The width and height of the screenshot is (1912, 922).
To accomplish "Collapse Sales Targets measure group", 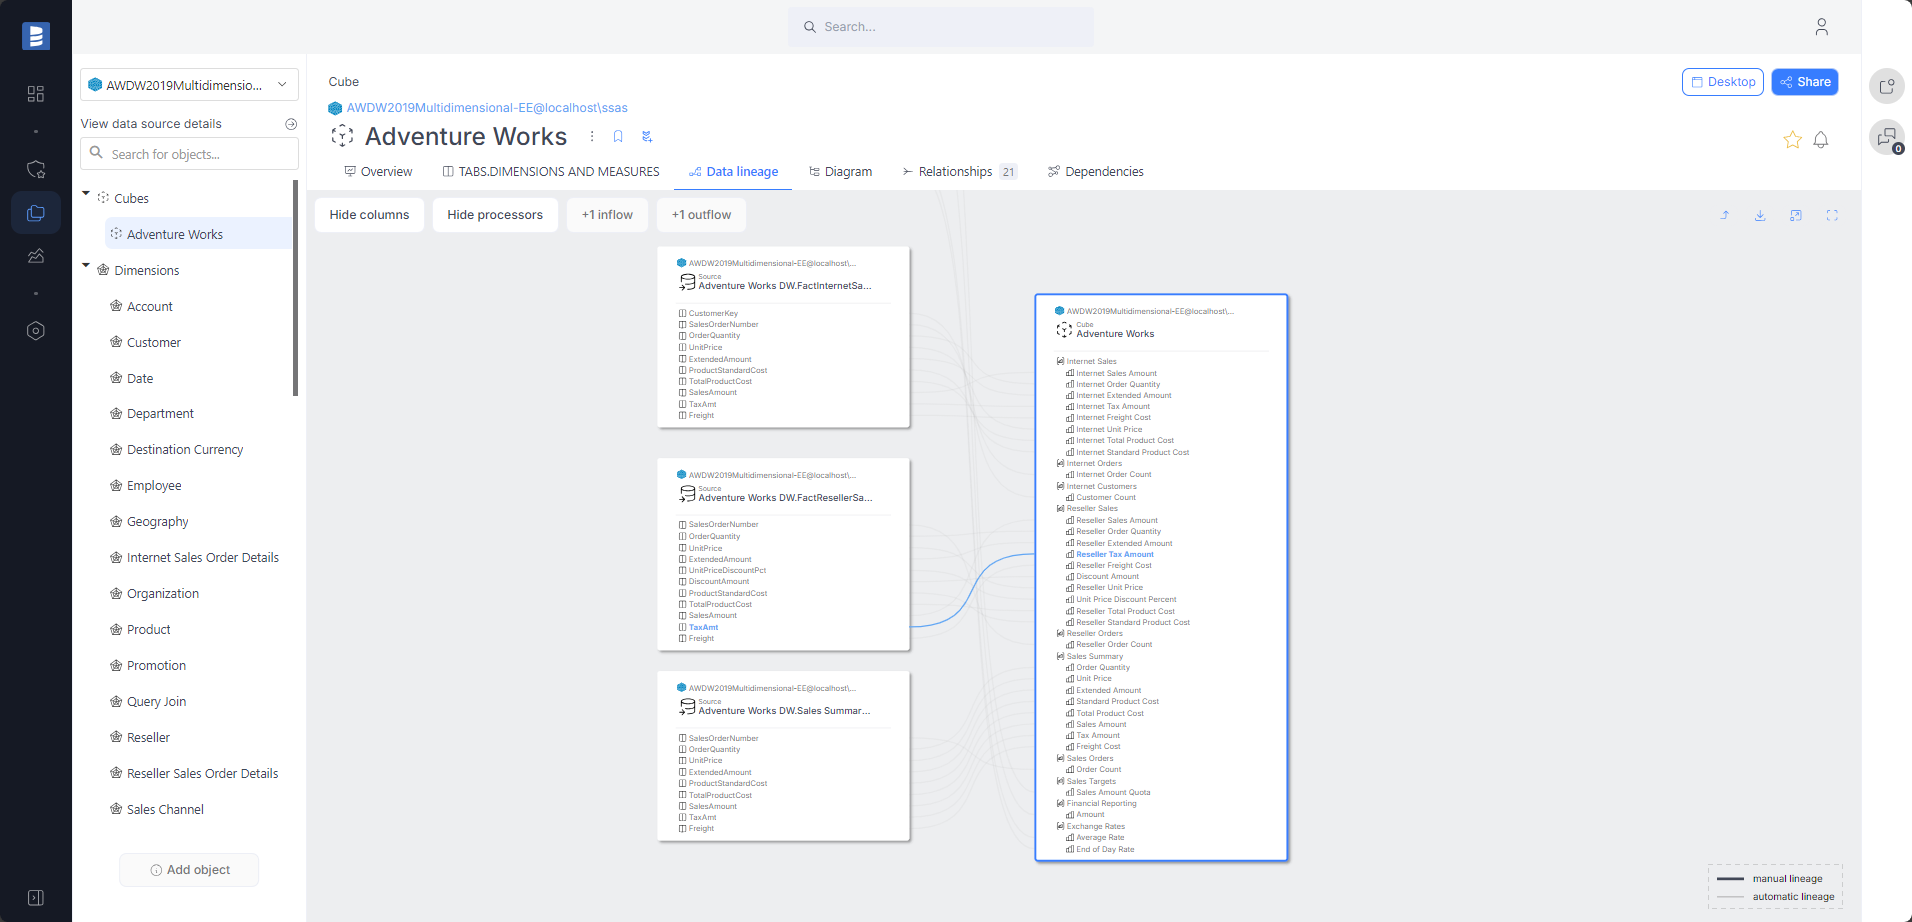I will tap(1061, 782).
